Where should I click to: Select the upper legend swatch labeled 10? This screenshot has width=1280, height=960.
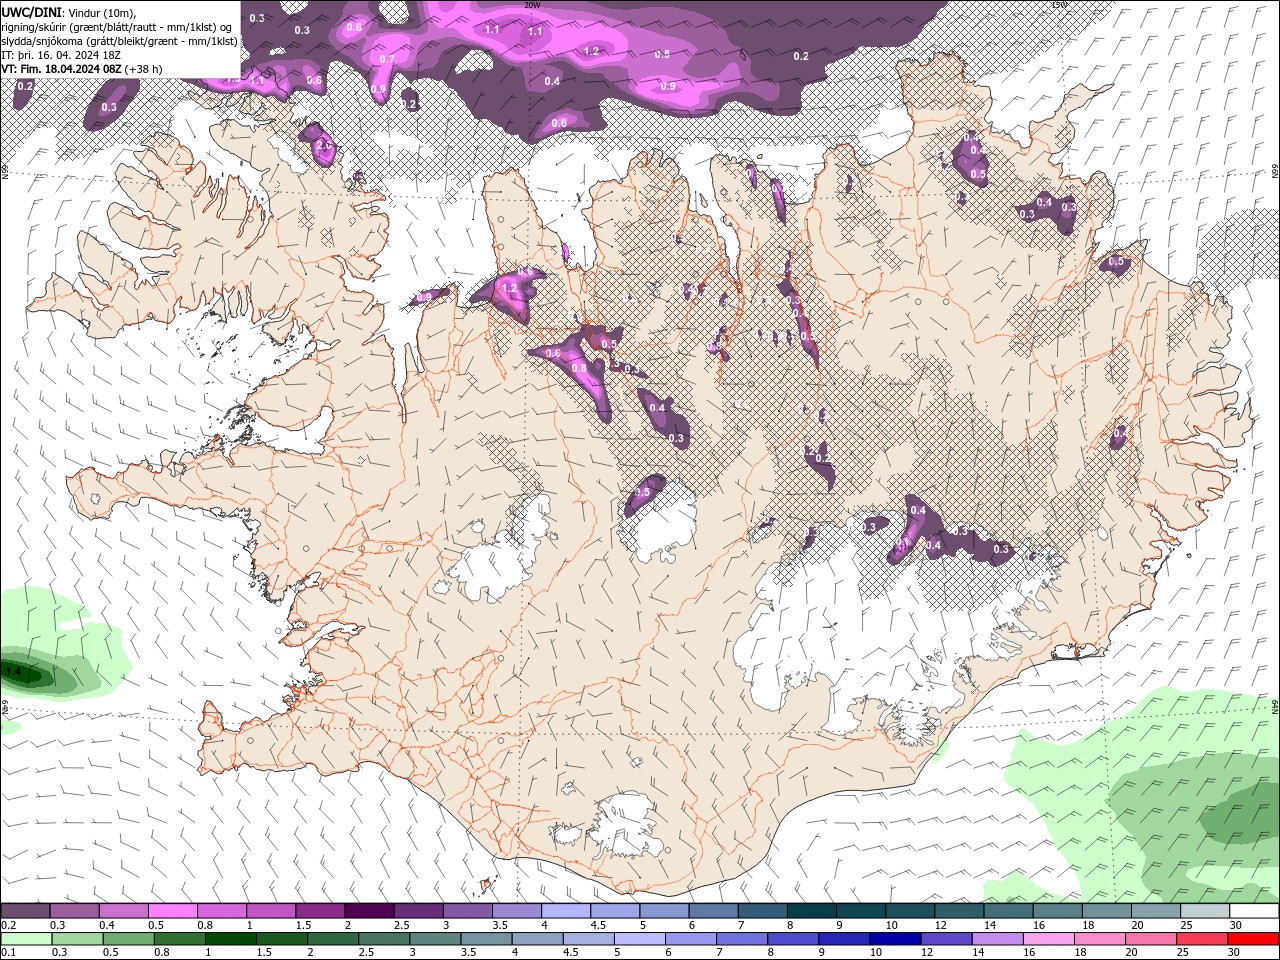(908, 911)
